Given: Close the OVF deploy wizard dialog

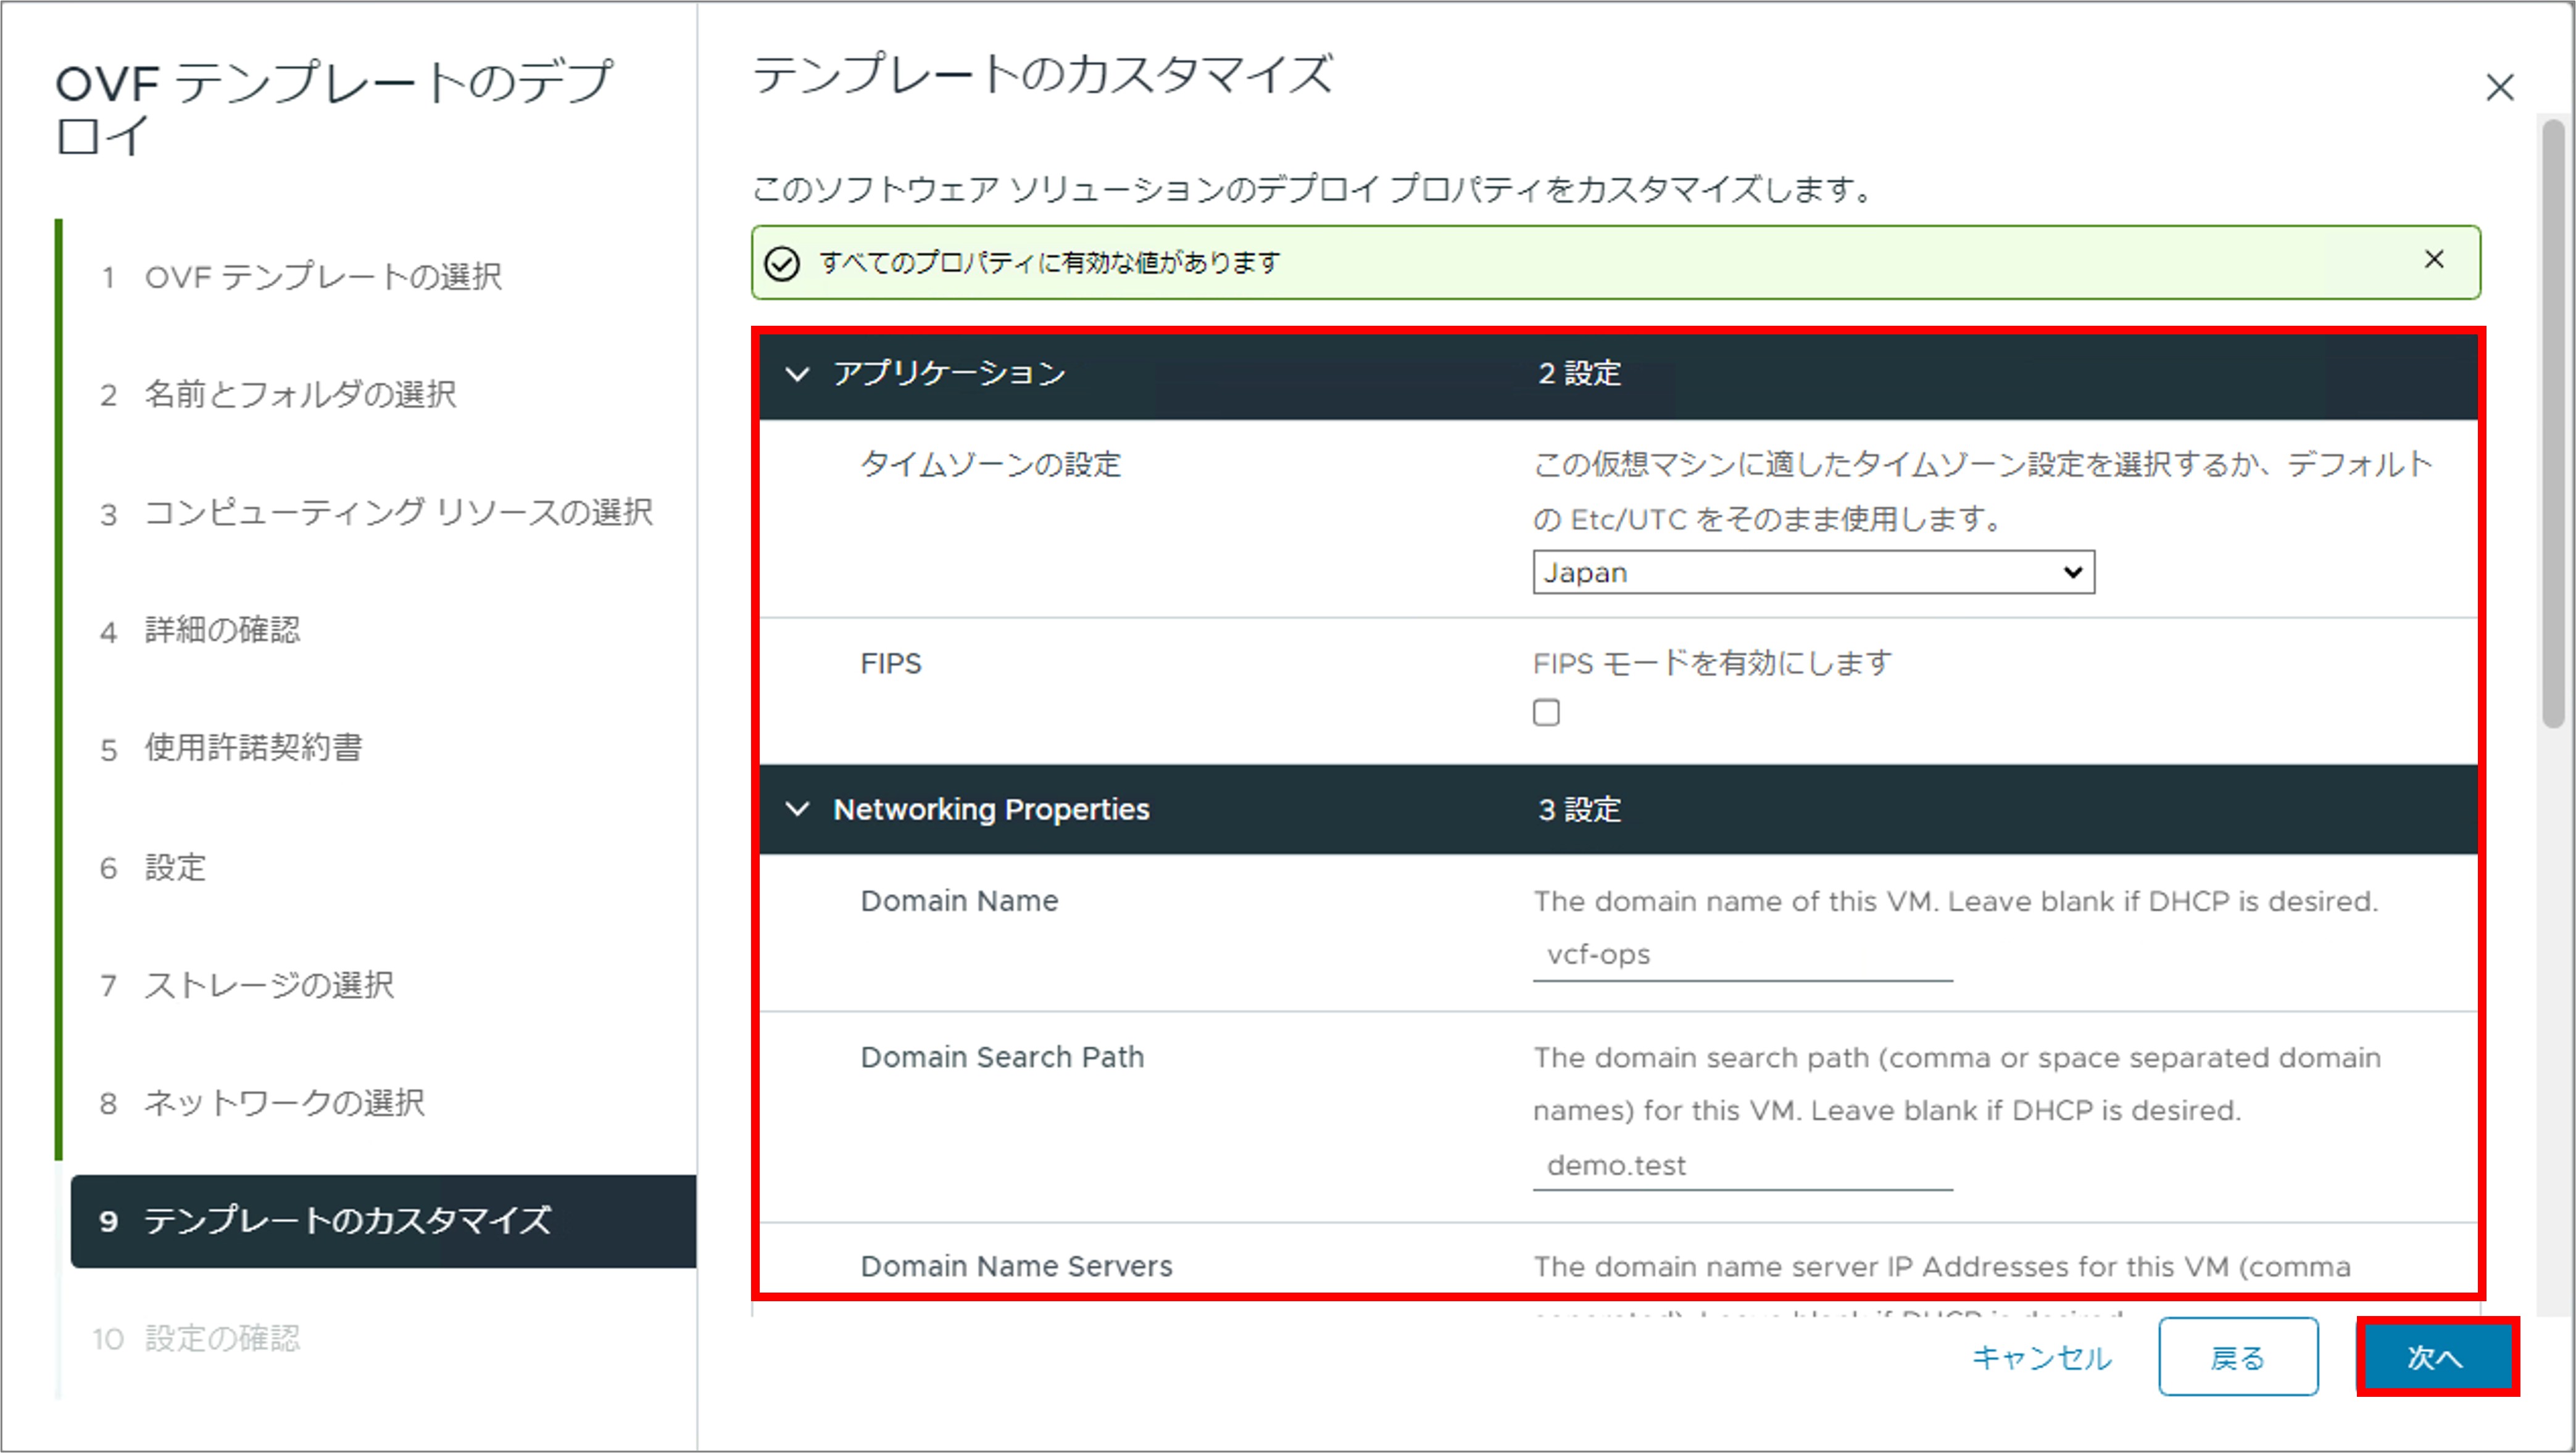Looking at the screenshot, I should [2499, 87].
